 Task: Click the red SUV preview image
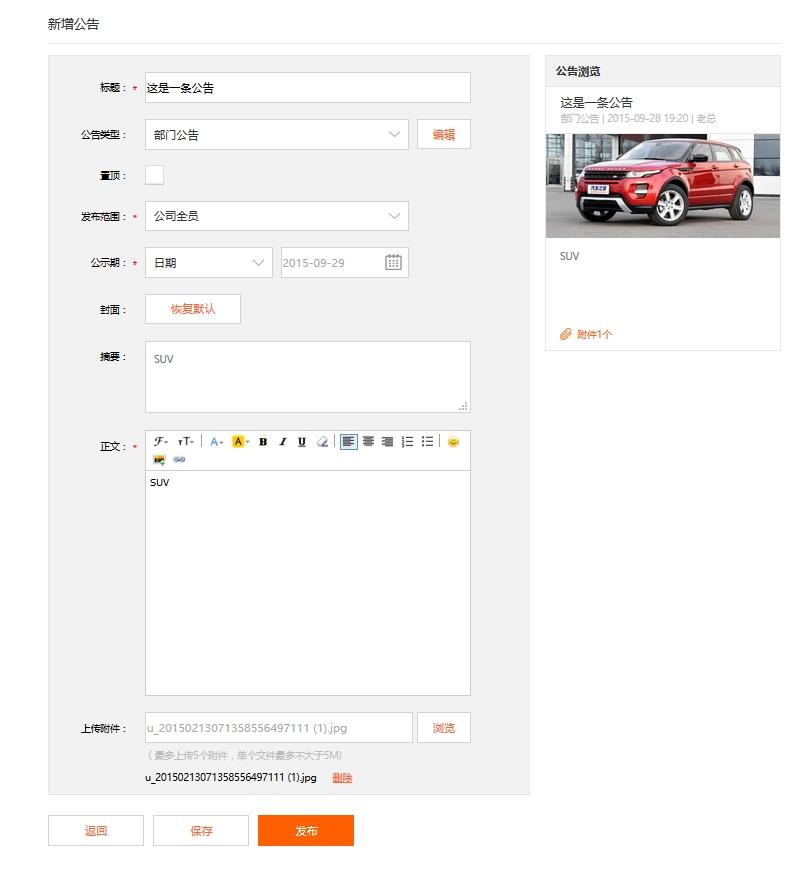[x=662, y=186]
